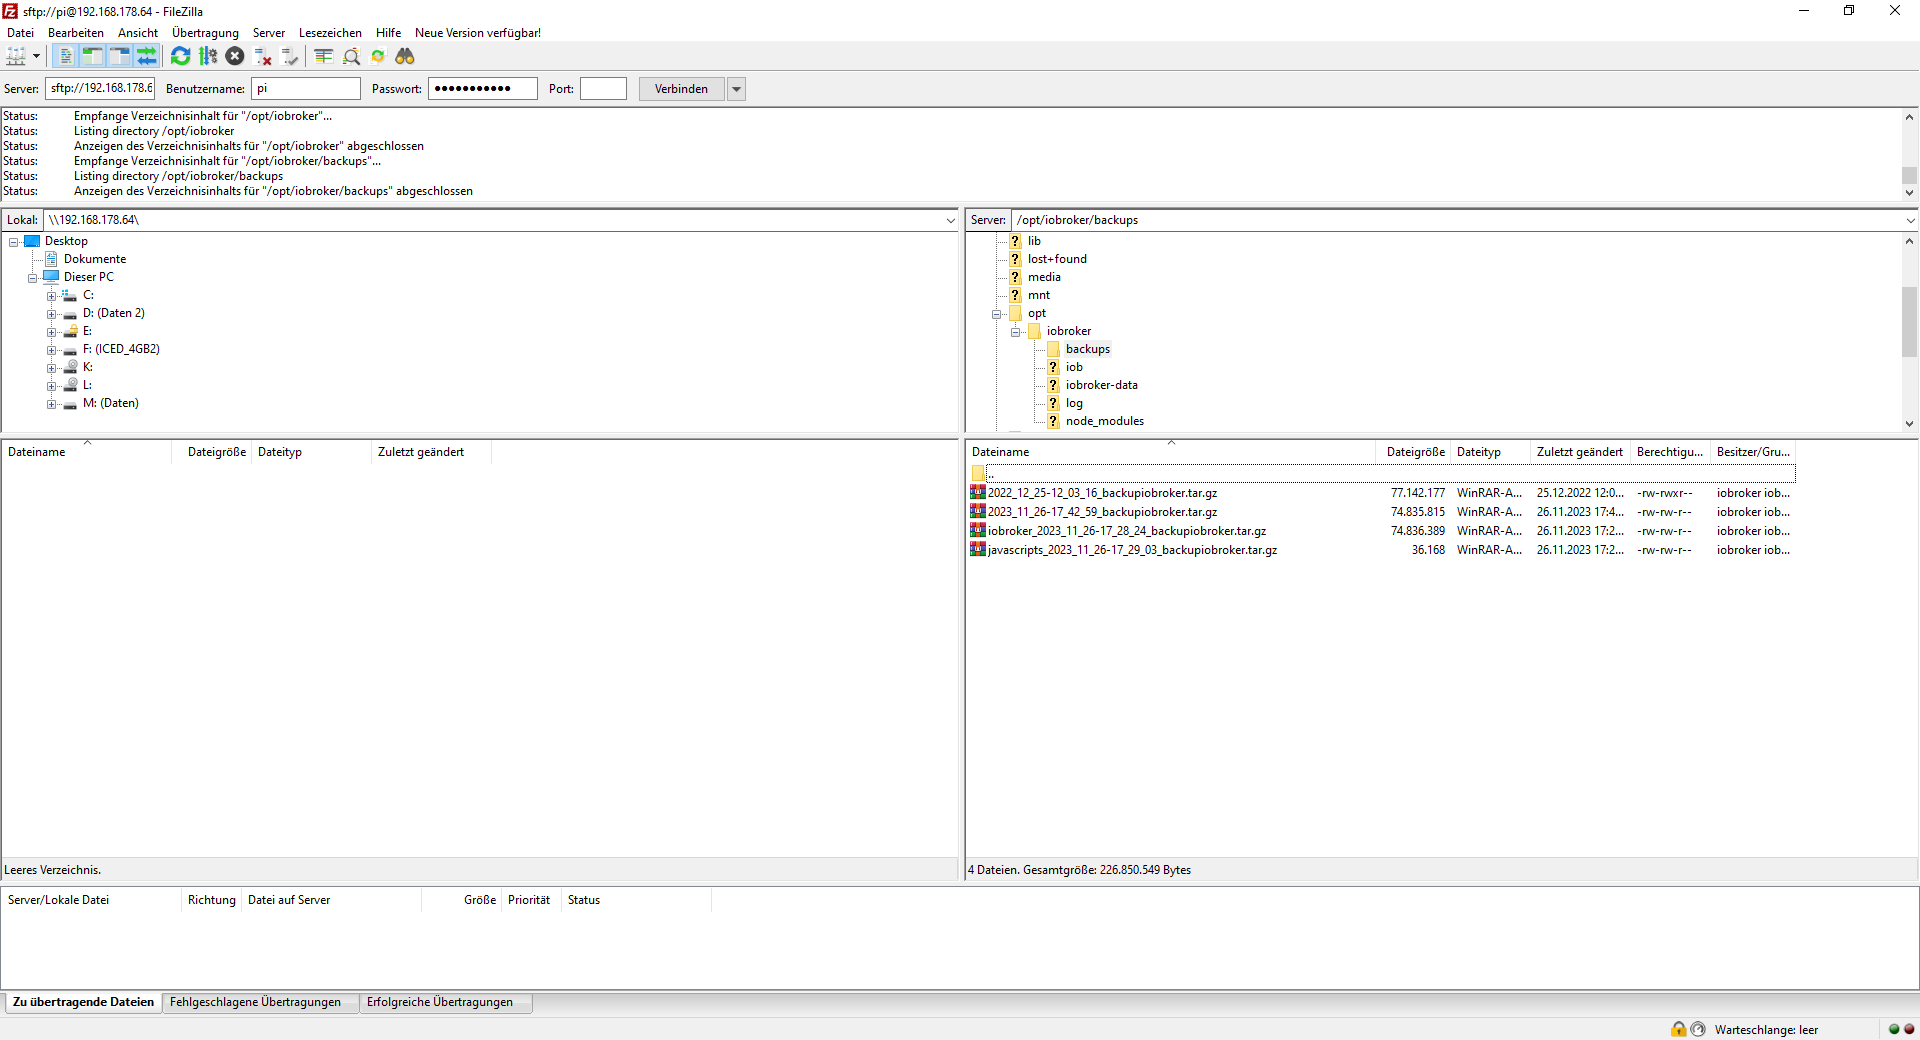This screenshot has height=1040, width=1920.
Task: Click the Server address input field
Action: [x=100, y=89]
